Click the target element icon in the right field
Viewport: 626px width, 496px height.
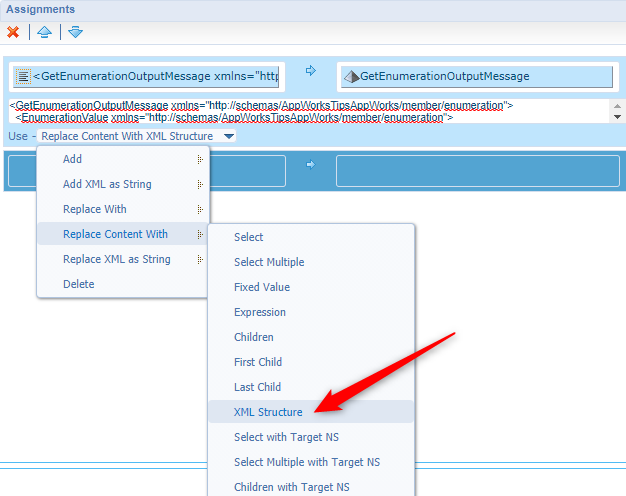tap(349, 76)
